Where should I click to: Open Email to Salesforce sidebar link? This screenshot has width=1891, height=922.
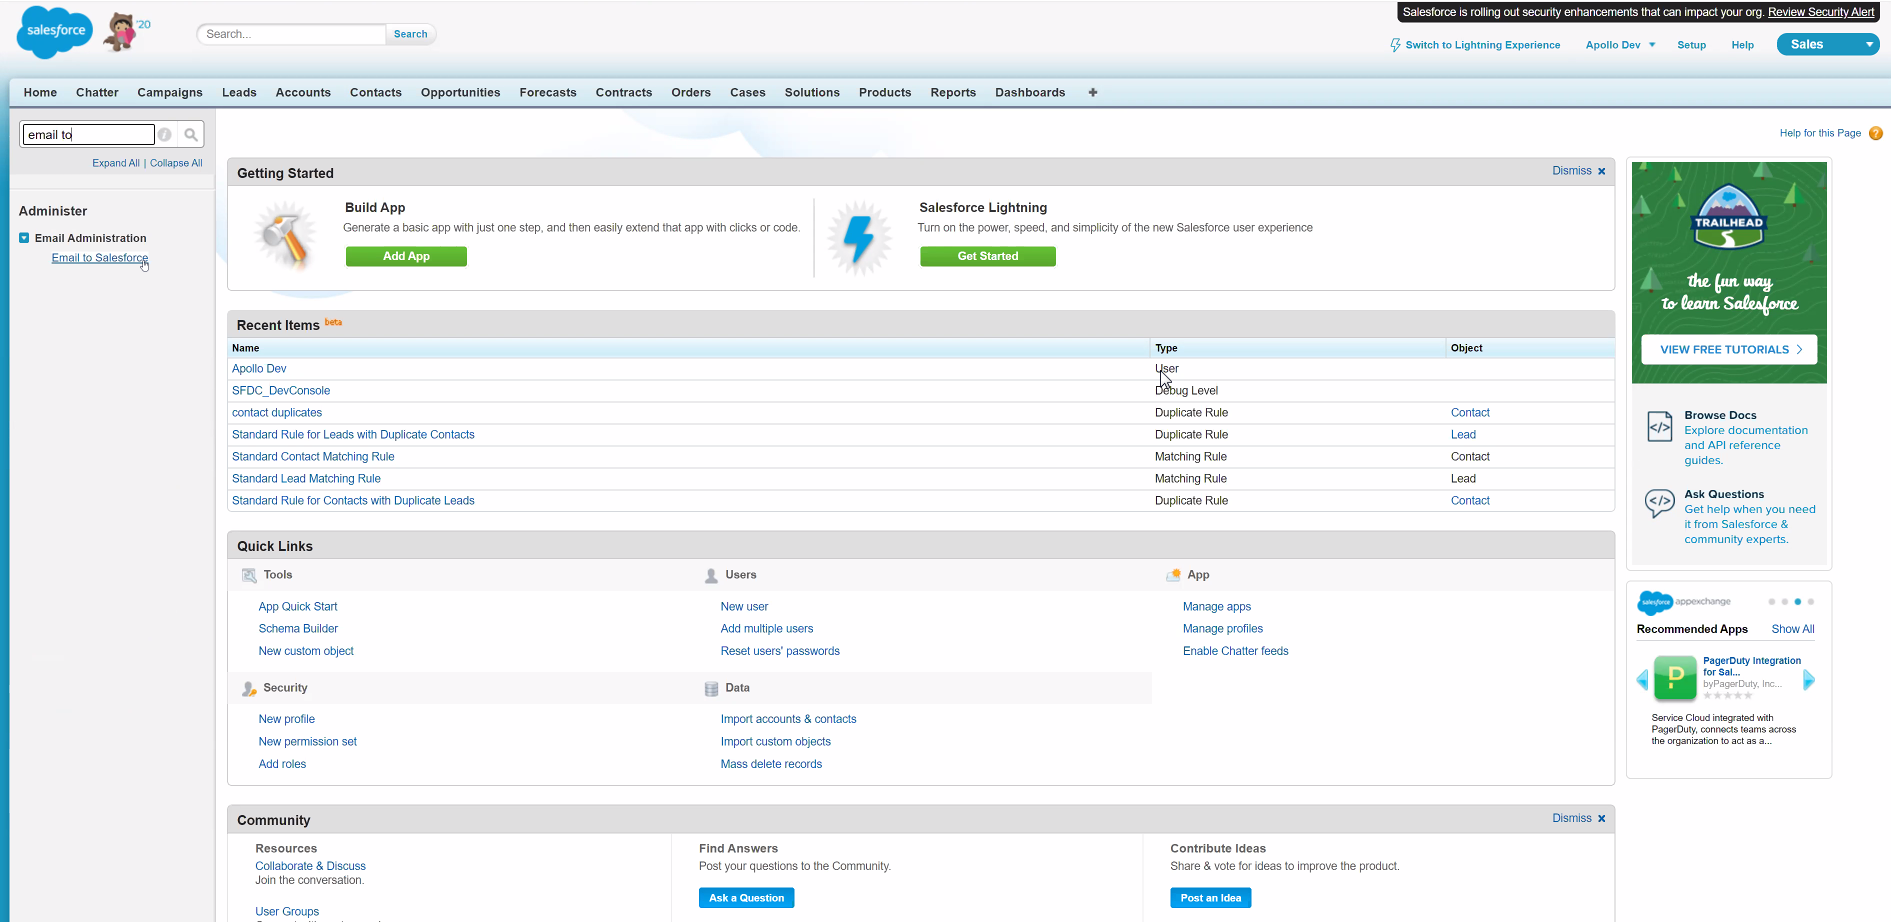click(x=100, y=258)
